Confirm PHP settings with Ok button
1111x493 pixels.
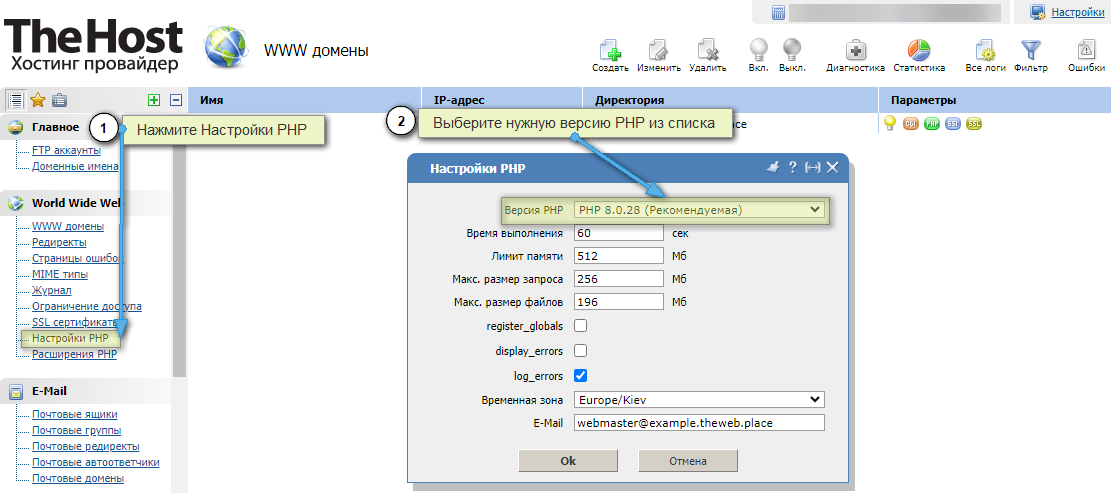(568, 460)
